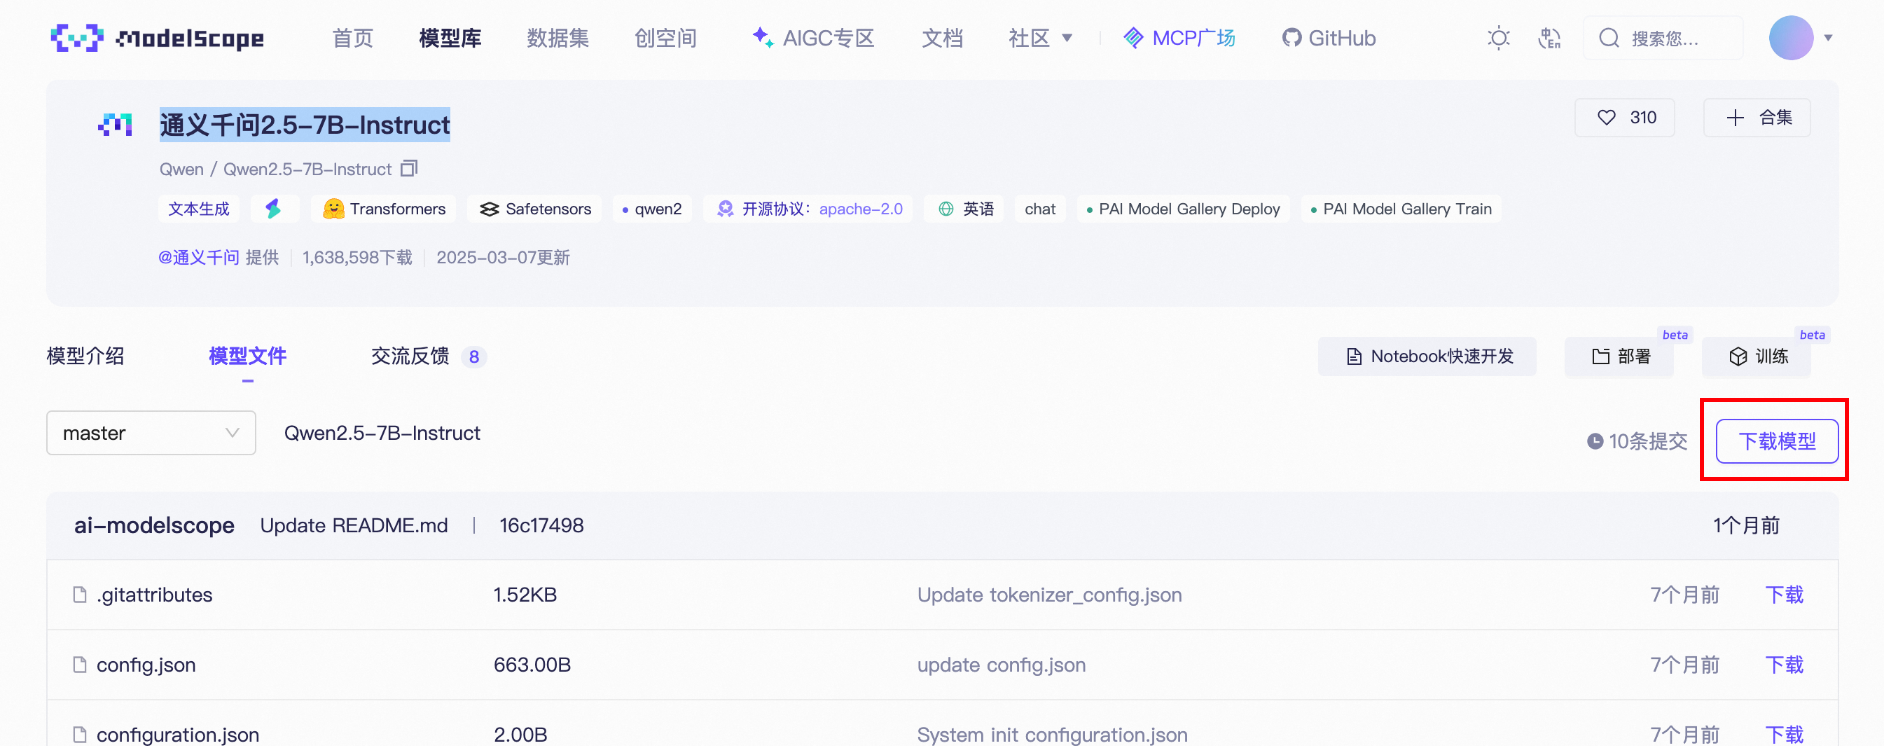Open the user avatar menu

(x=1791, y=38)
